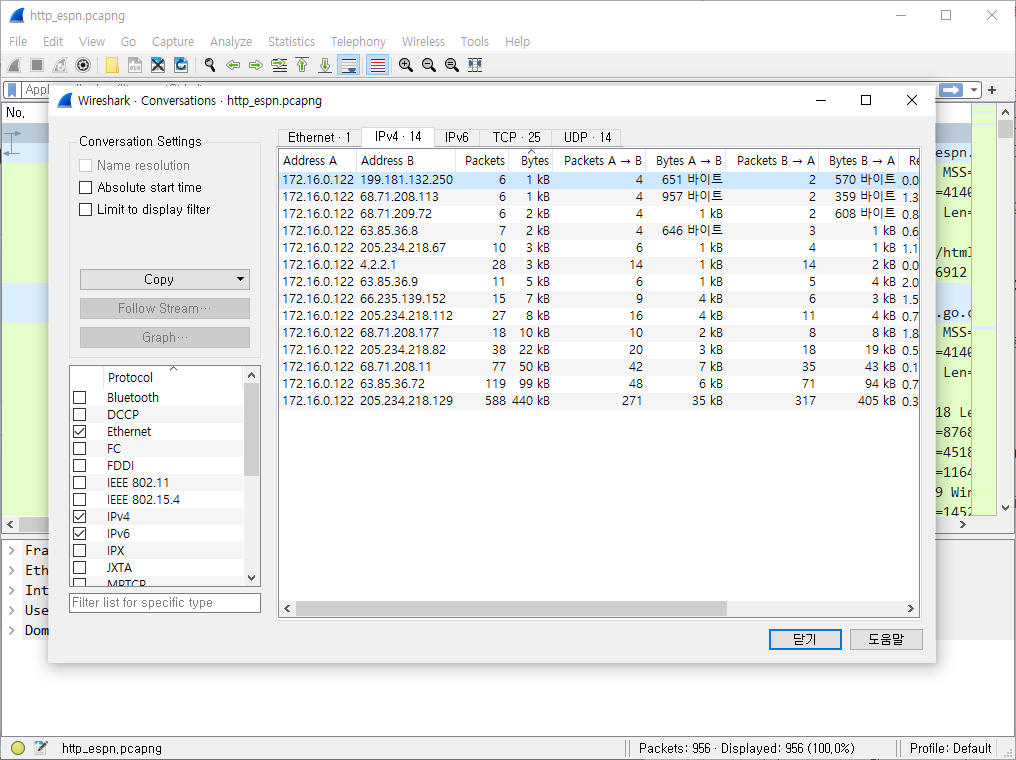
Task: Check the FDDI protocol checkbox
Action: 80,465
